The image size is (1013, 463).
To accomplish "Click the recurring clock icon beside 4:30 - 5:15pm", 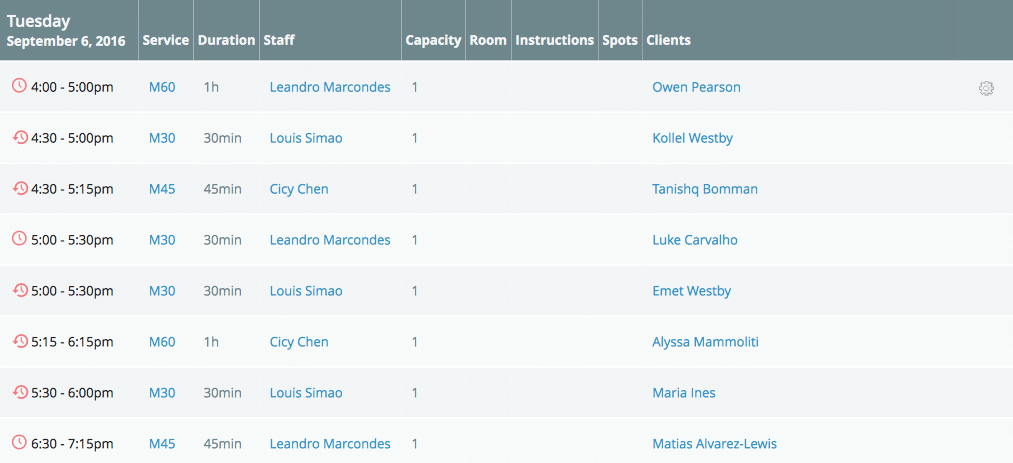I will coord(20,188).
